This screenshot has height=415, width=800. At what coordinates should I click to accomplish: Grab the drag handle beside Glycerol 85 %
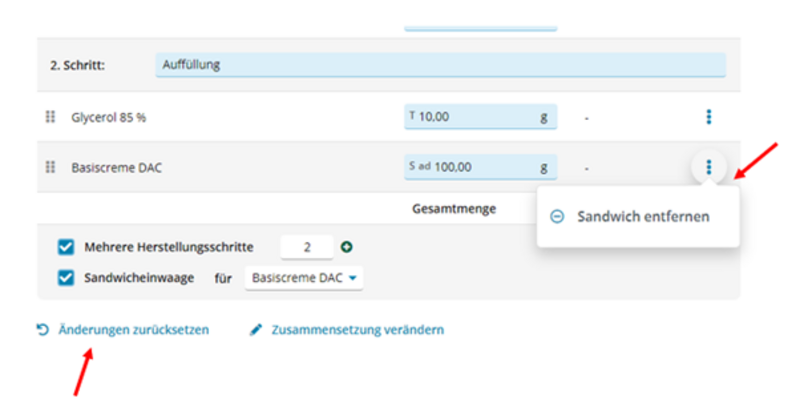(x=50, y=117)
